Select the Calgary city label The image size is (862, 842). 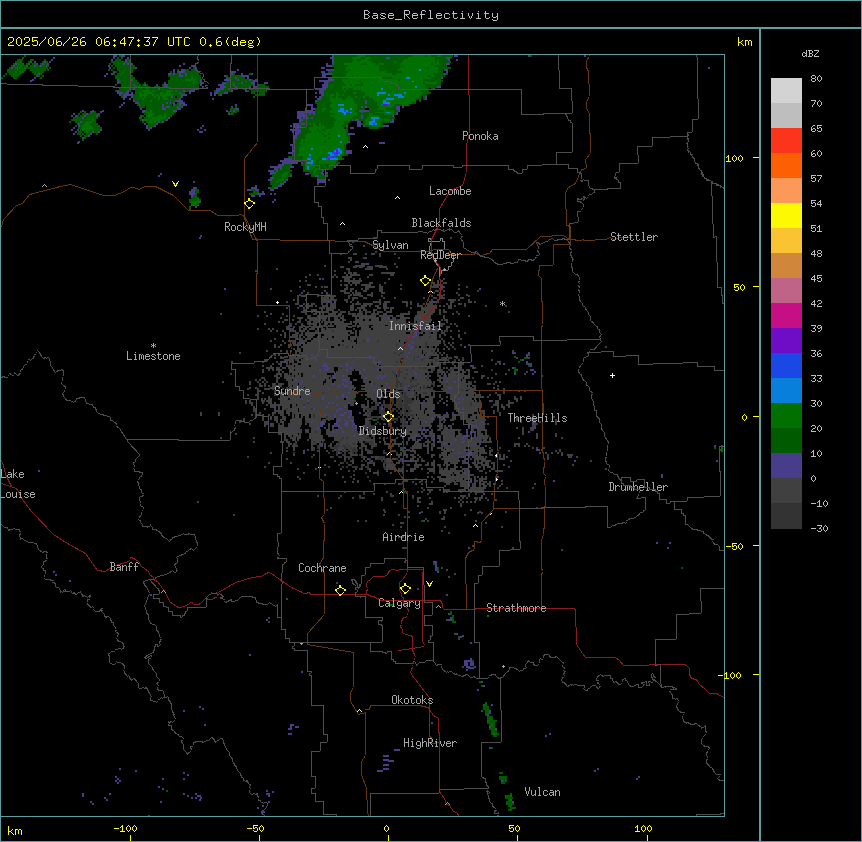tap(399, 603)
